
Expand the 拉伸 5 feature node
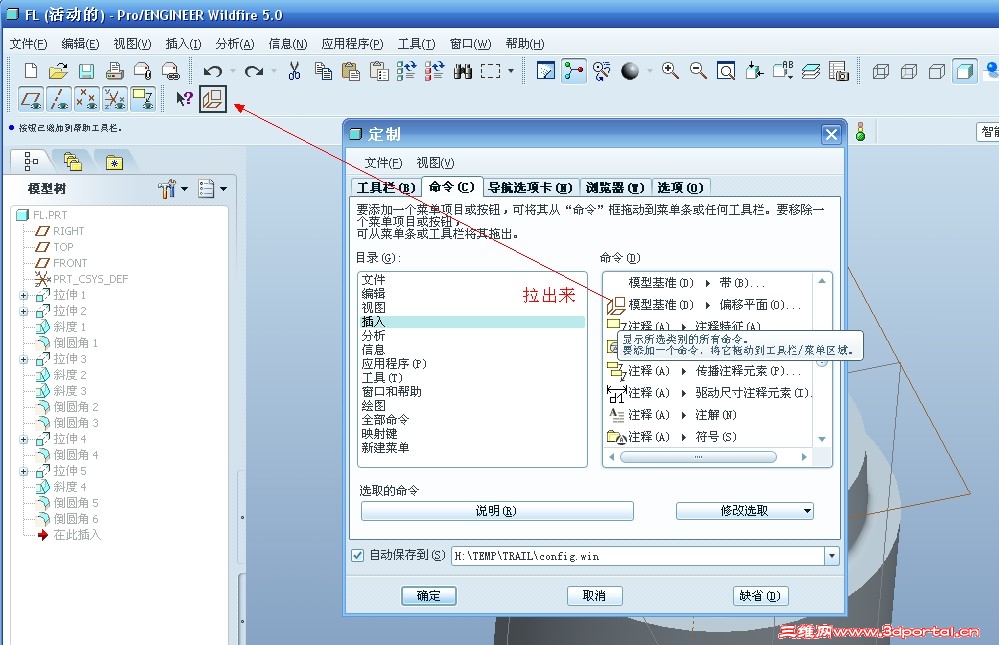(24, 471)
